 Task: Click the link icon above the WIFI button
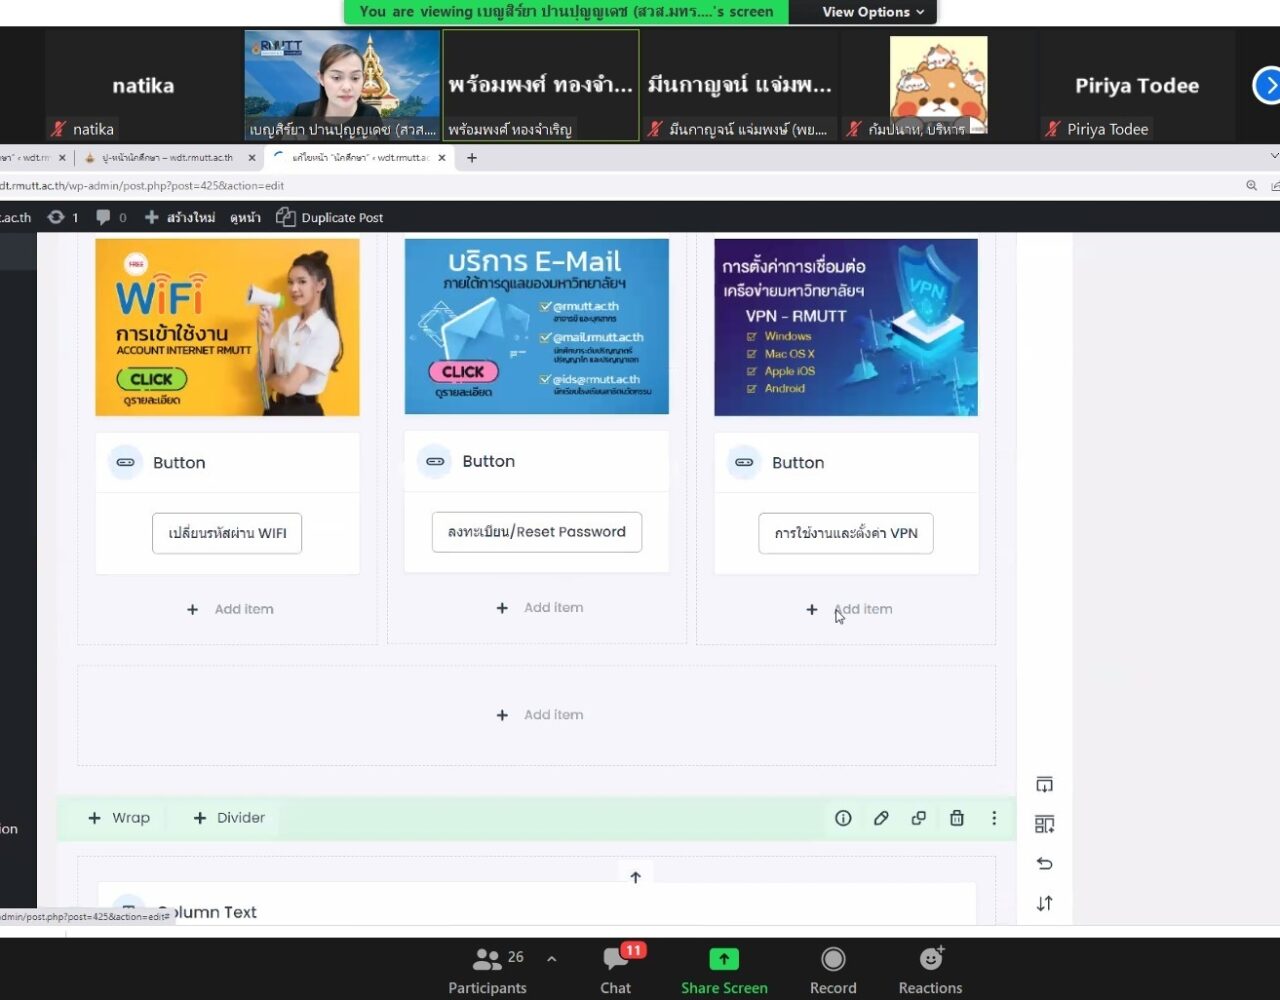click(x=125, y=463)
